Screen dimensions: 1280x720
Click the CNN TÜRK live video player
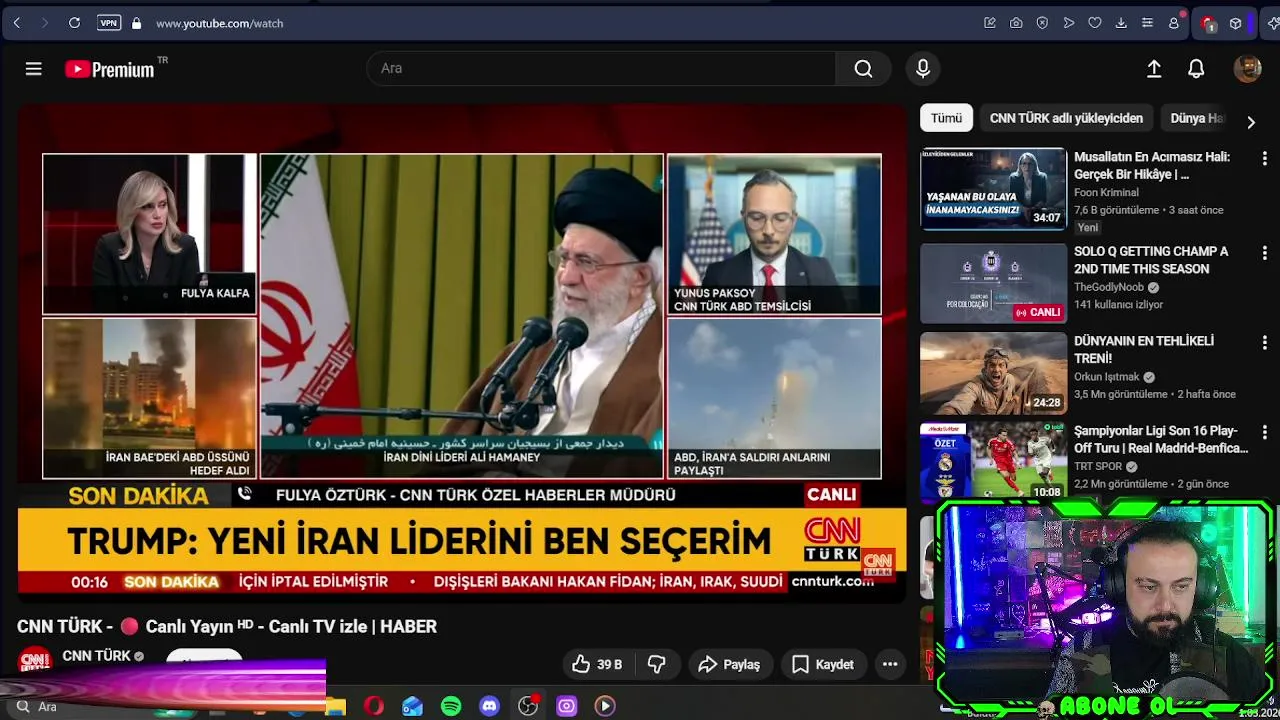coord(462,353)
